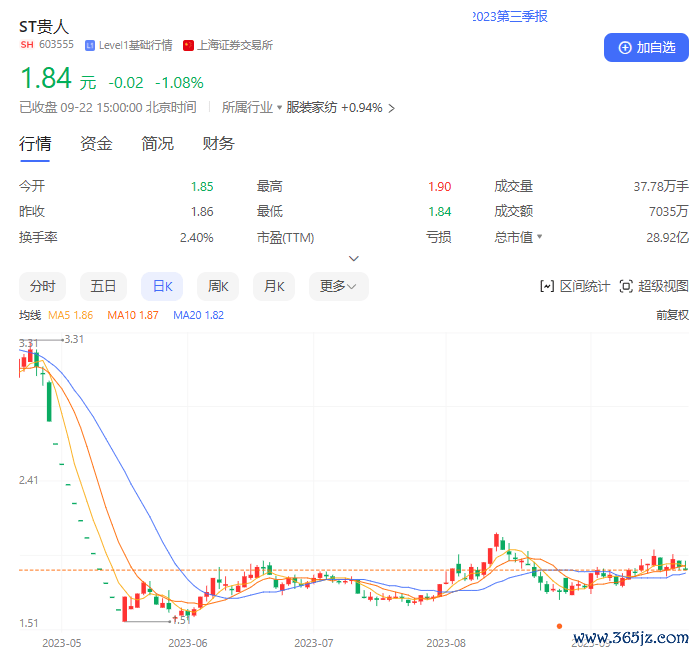
Task: Open the 2023第三季报 link
Action: tap(510, 16)
